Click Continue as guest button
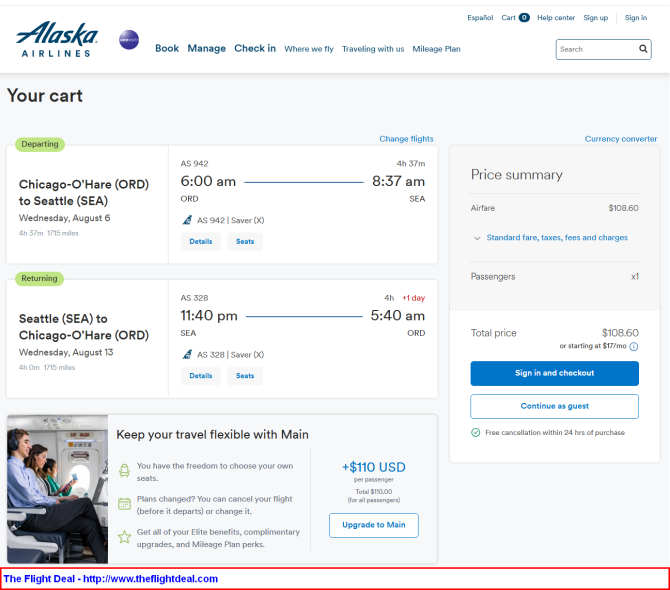The height and width of the screenshot is (590, 670). pyautogui.click(x=554, y=406)
